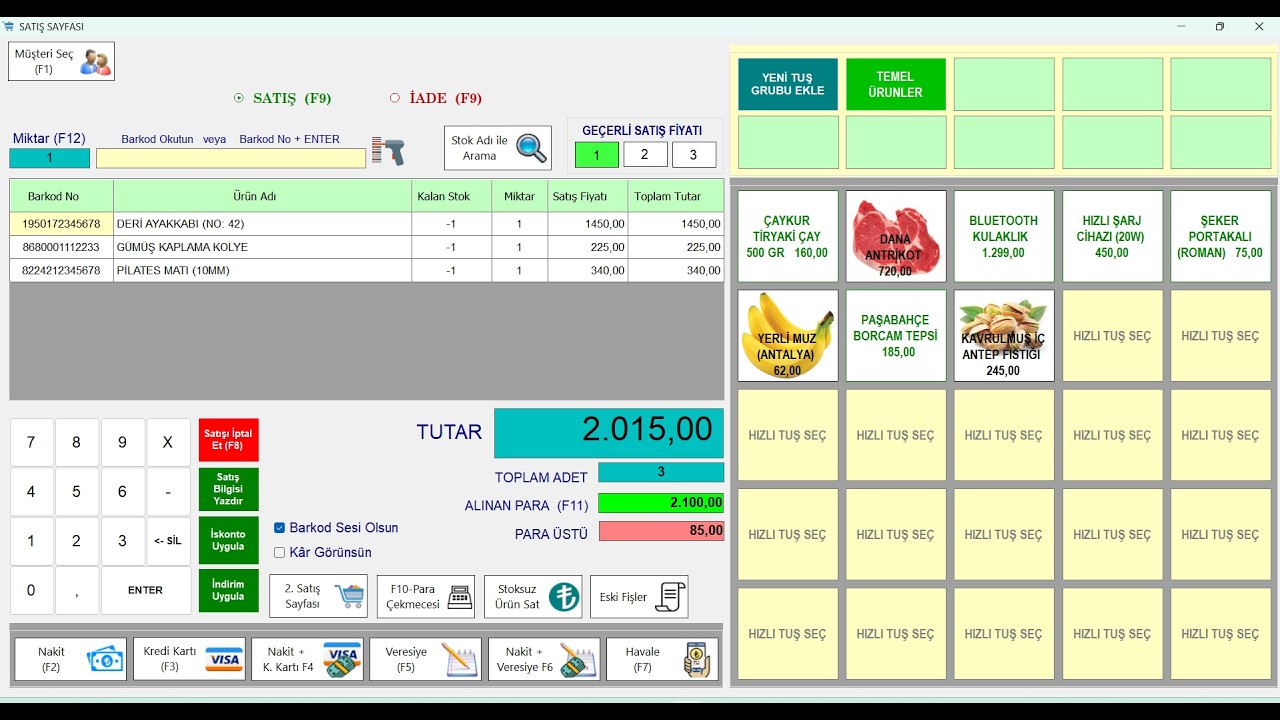The width and height of the screenshot is (1280, 720).
Task: Tap the keypad <- SİL delete key
Action: (x=168, y=541)
